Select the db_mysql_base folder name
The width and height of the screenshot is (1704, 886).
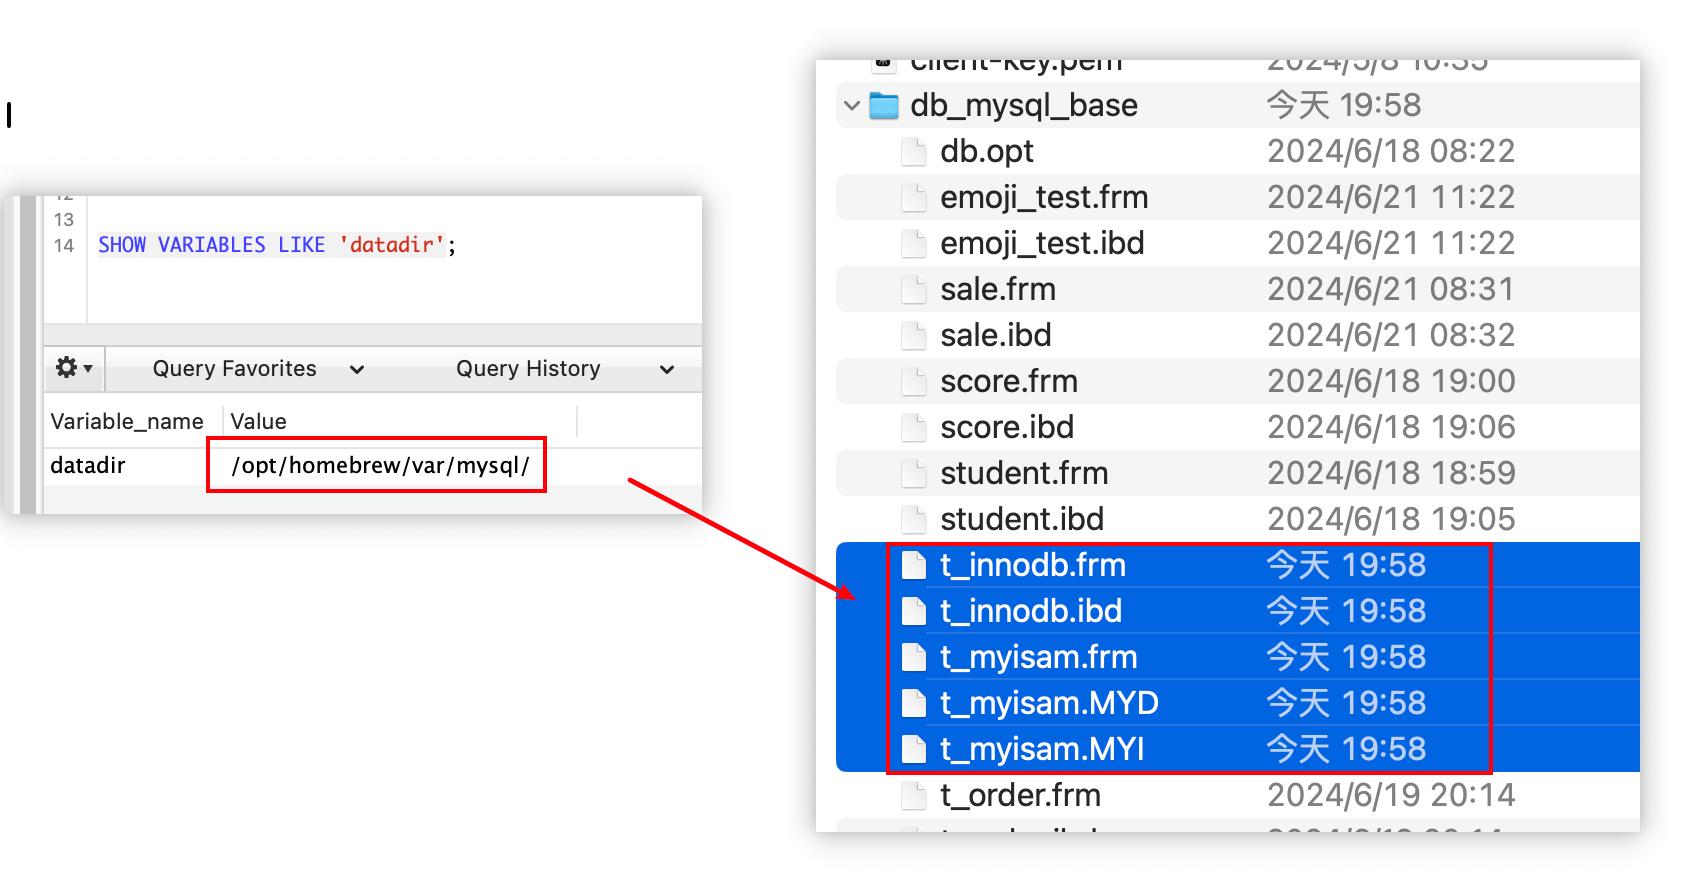1024,105
